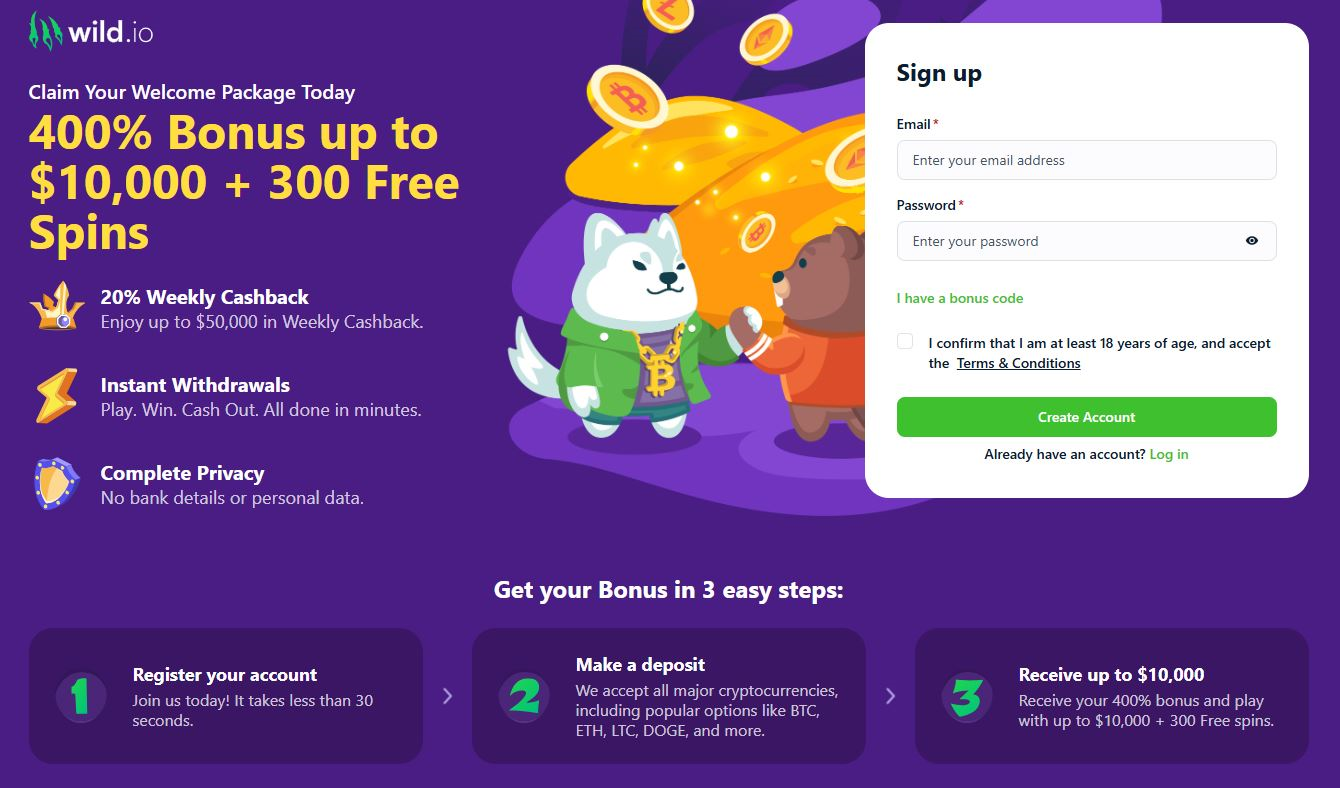This screenshot has width=1340, height=788.
Task: Click the green number 3 step icon
Action: tap(966, 696)
